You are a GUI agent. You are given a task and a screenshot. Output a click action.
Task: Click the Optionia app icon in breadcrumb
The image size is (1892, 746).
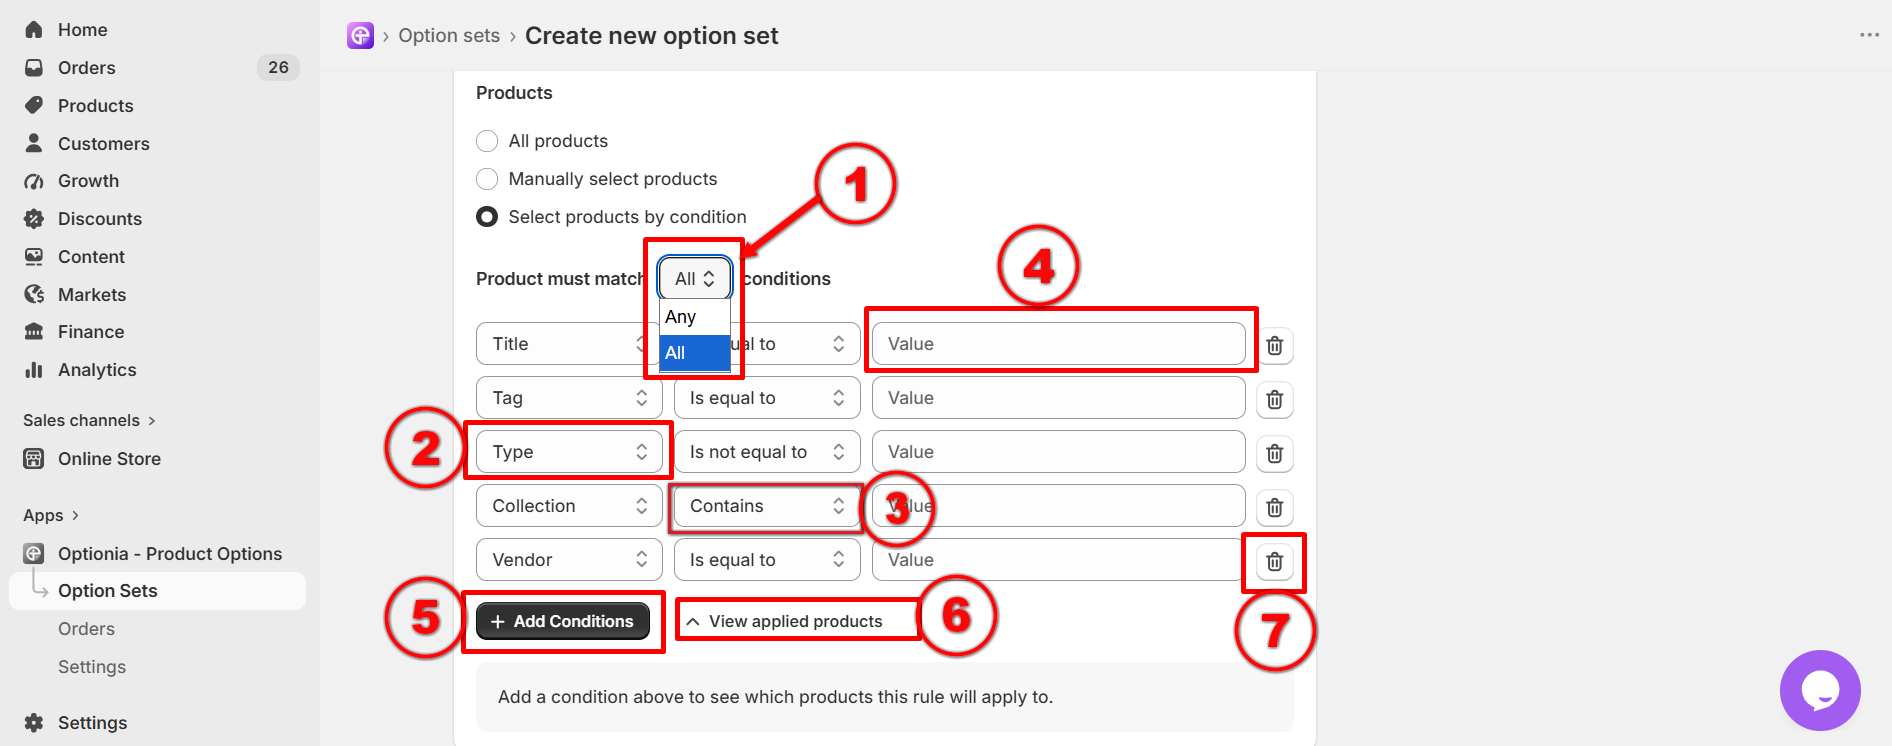(360, 35)
